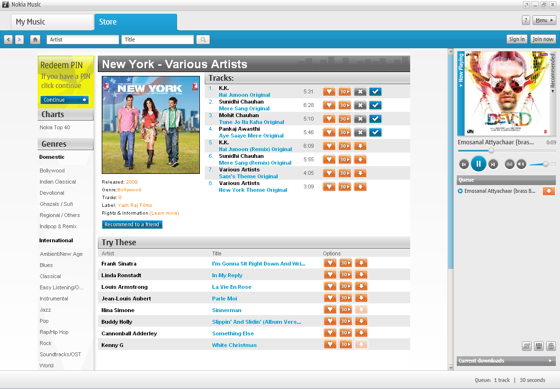
Task: Go back with the left arrow button
Action: pos(8,40)
